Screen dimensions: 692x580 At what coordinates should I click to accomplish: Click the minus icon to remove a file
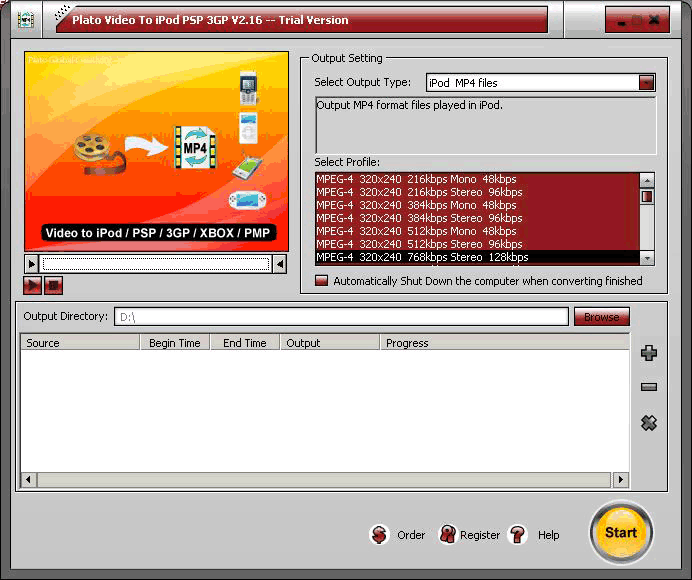pos(649,387)
